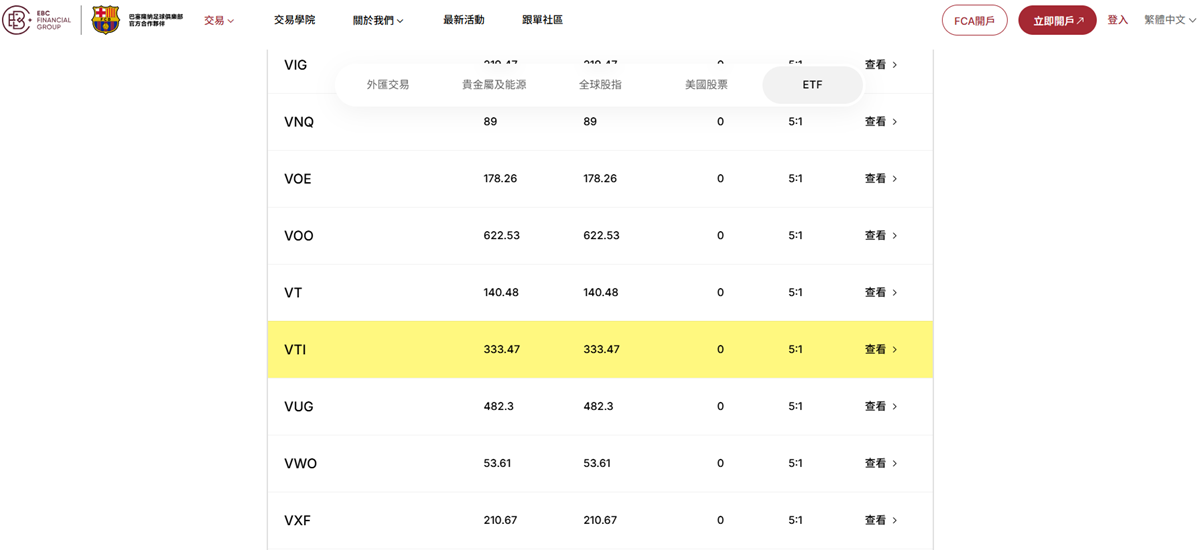
Task: Click the first 333.47 price in VTI row
Action: 501,349
